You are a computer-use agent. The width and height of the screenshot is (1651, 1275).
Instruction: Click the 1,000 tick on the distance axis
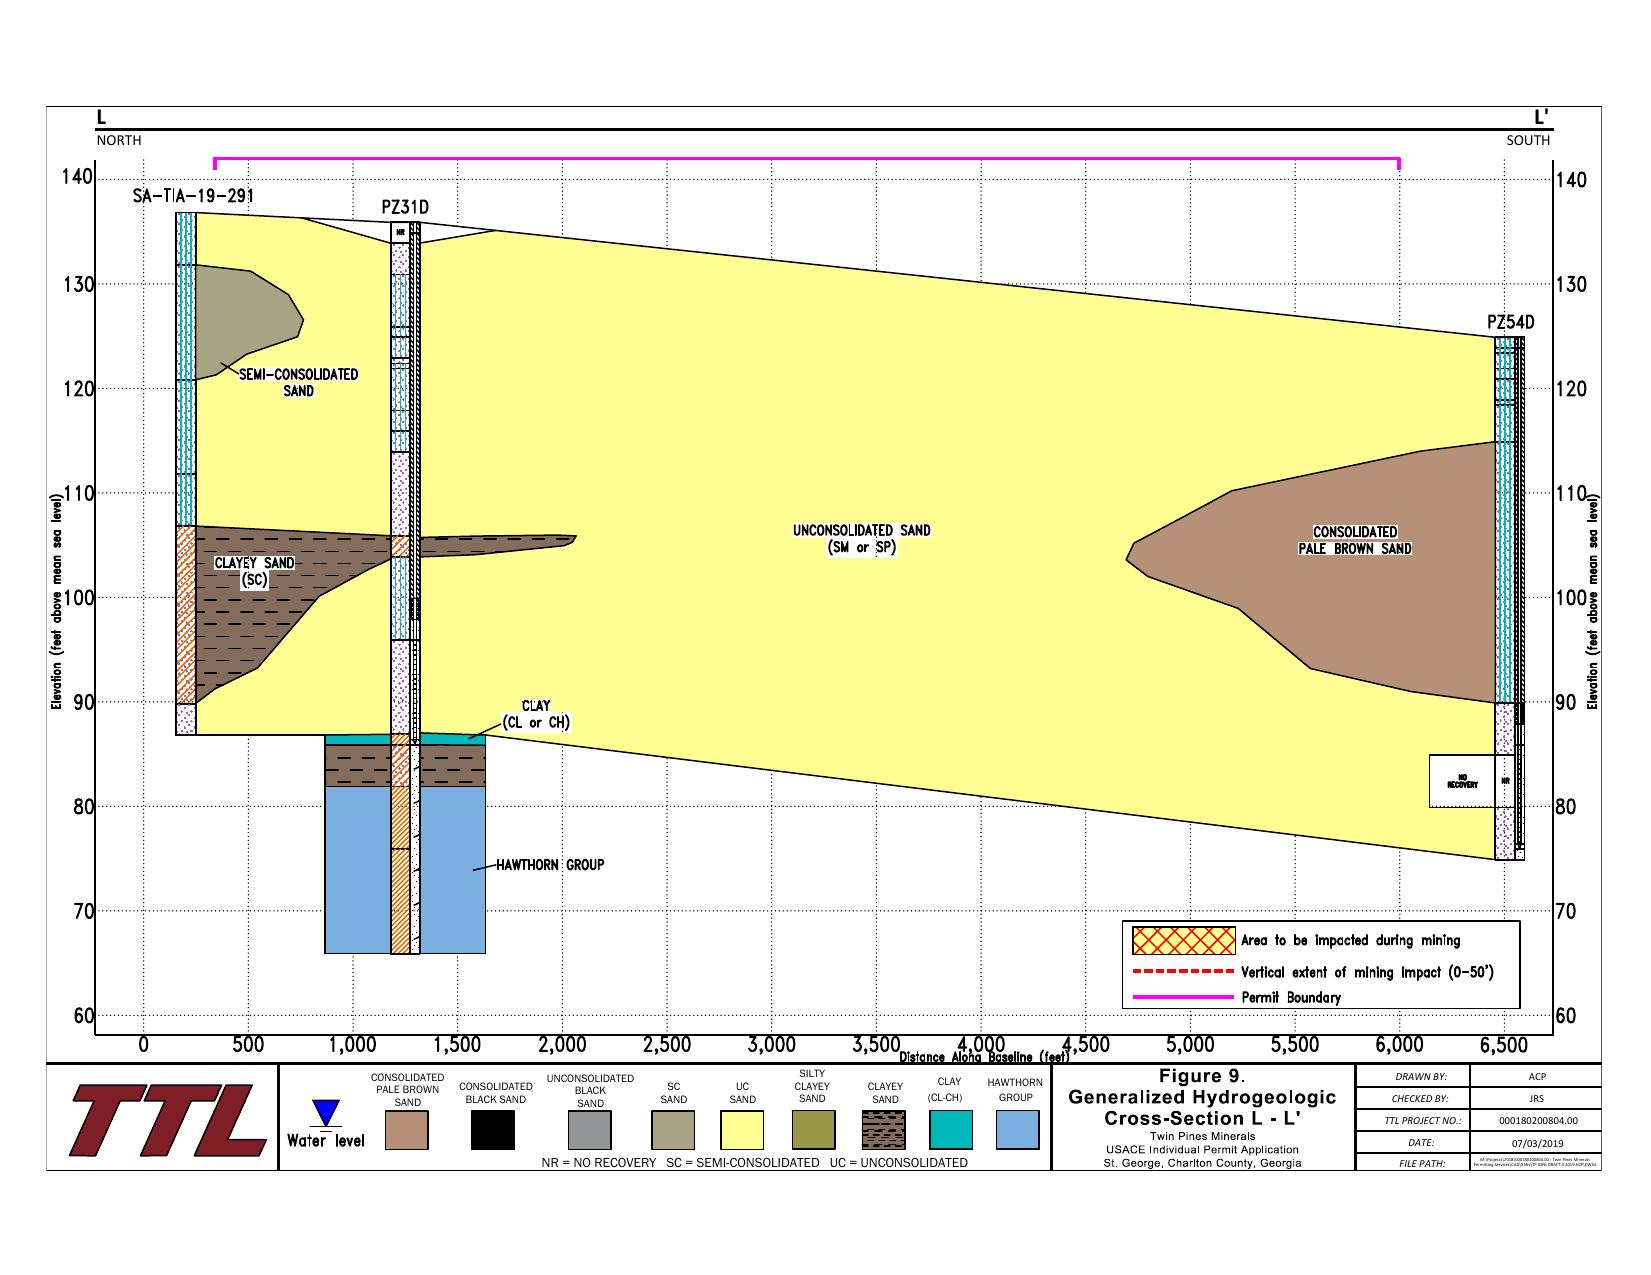point(352,1045)
